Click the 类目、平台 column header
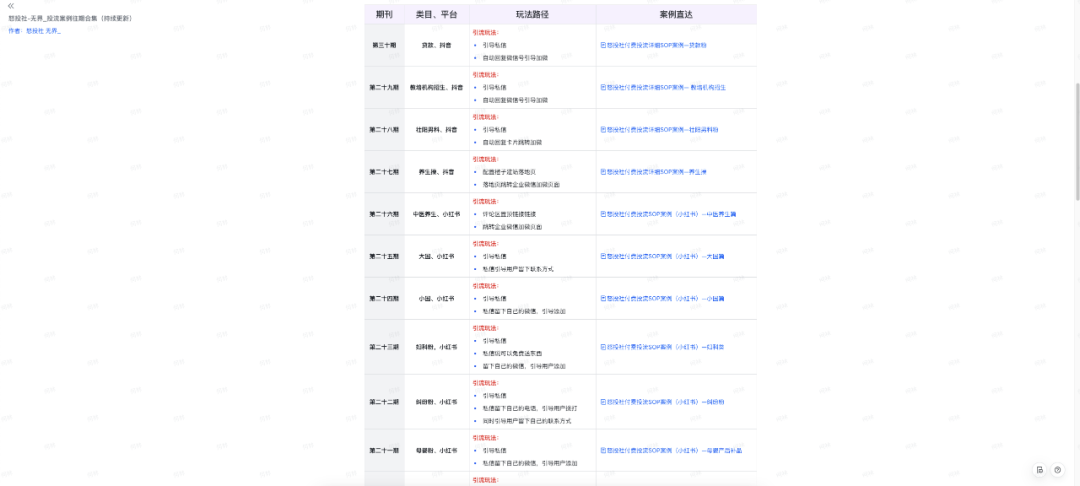Viewport: 1080px width, 486px height. point(437,14)
